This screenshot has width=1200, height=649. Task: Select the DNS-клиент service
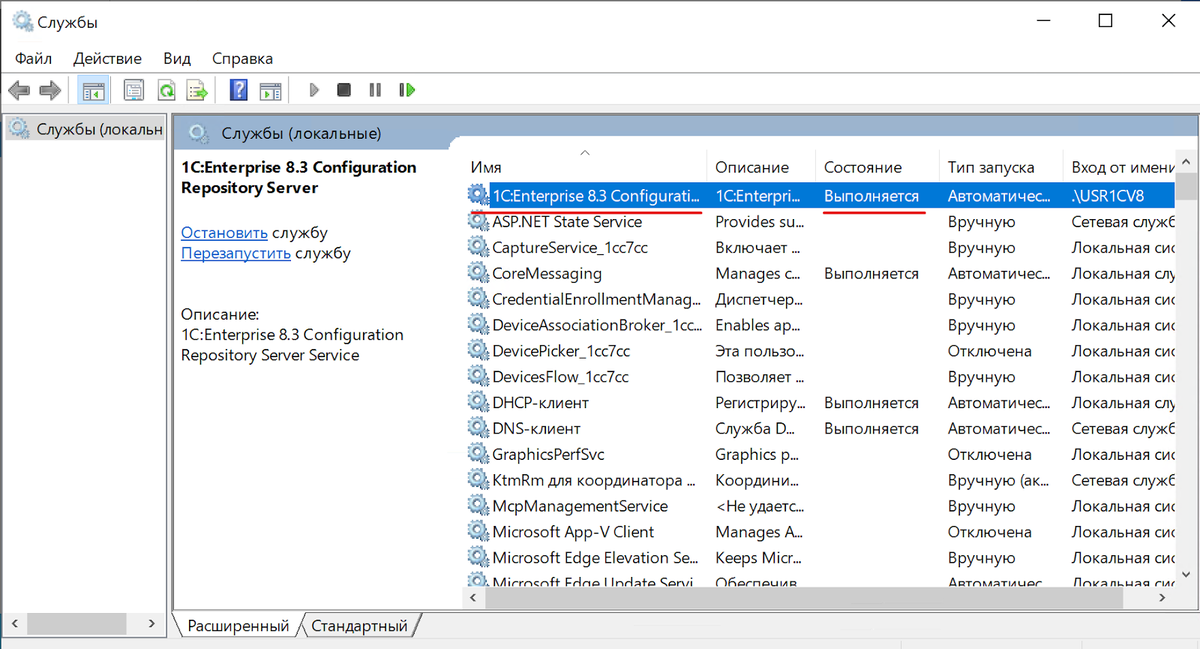pos(821,429)
